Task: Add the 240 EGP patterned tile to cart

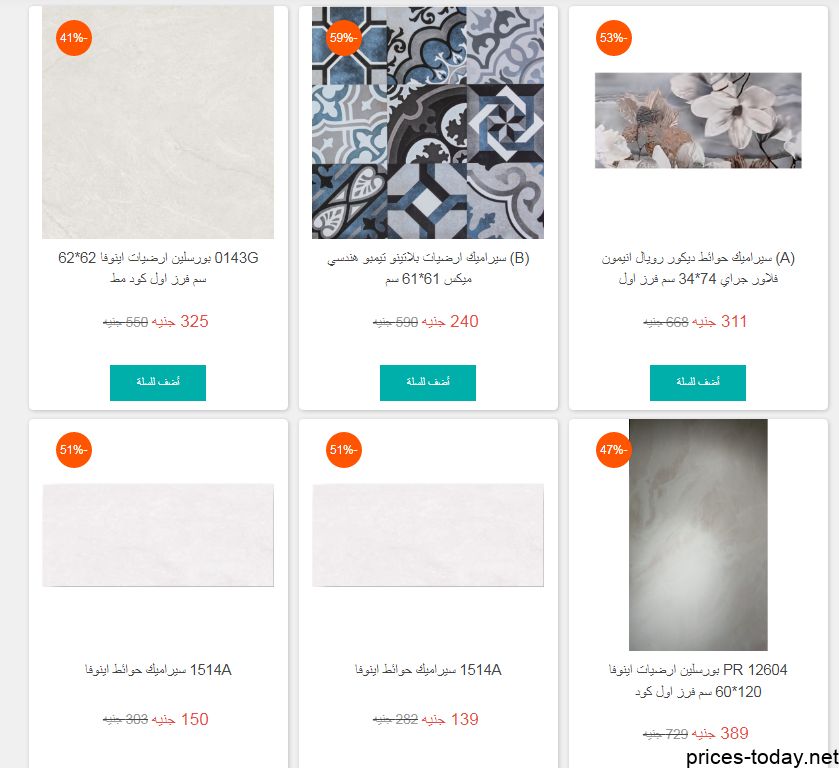Action: [x=428, y=383]
